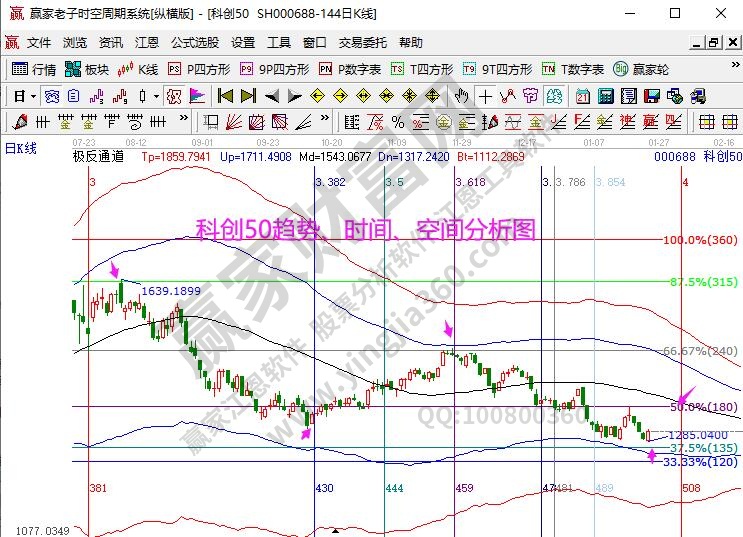Open the K线 chart view
Screen dimensions: 743x537
click(139, 69)
